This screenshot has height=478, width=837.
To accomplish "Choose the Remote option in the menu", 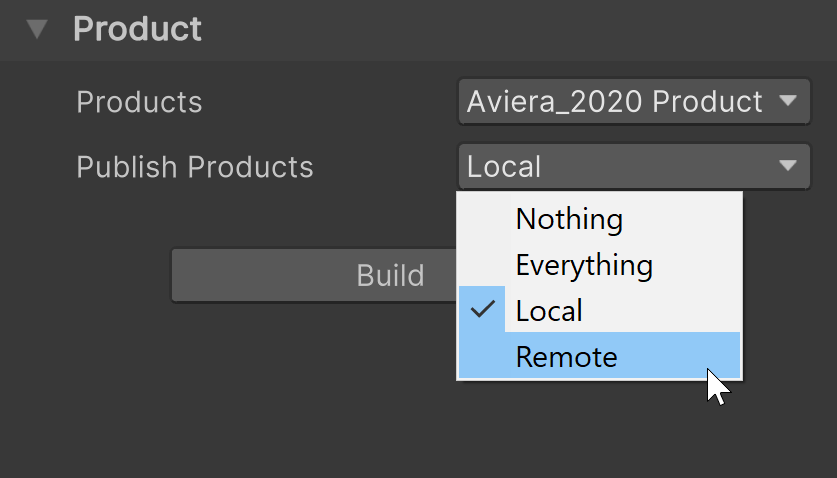I will (x=566, y=357).
